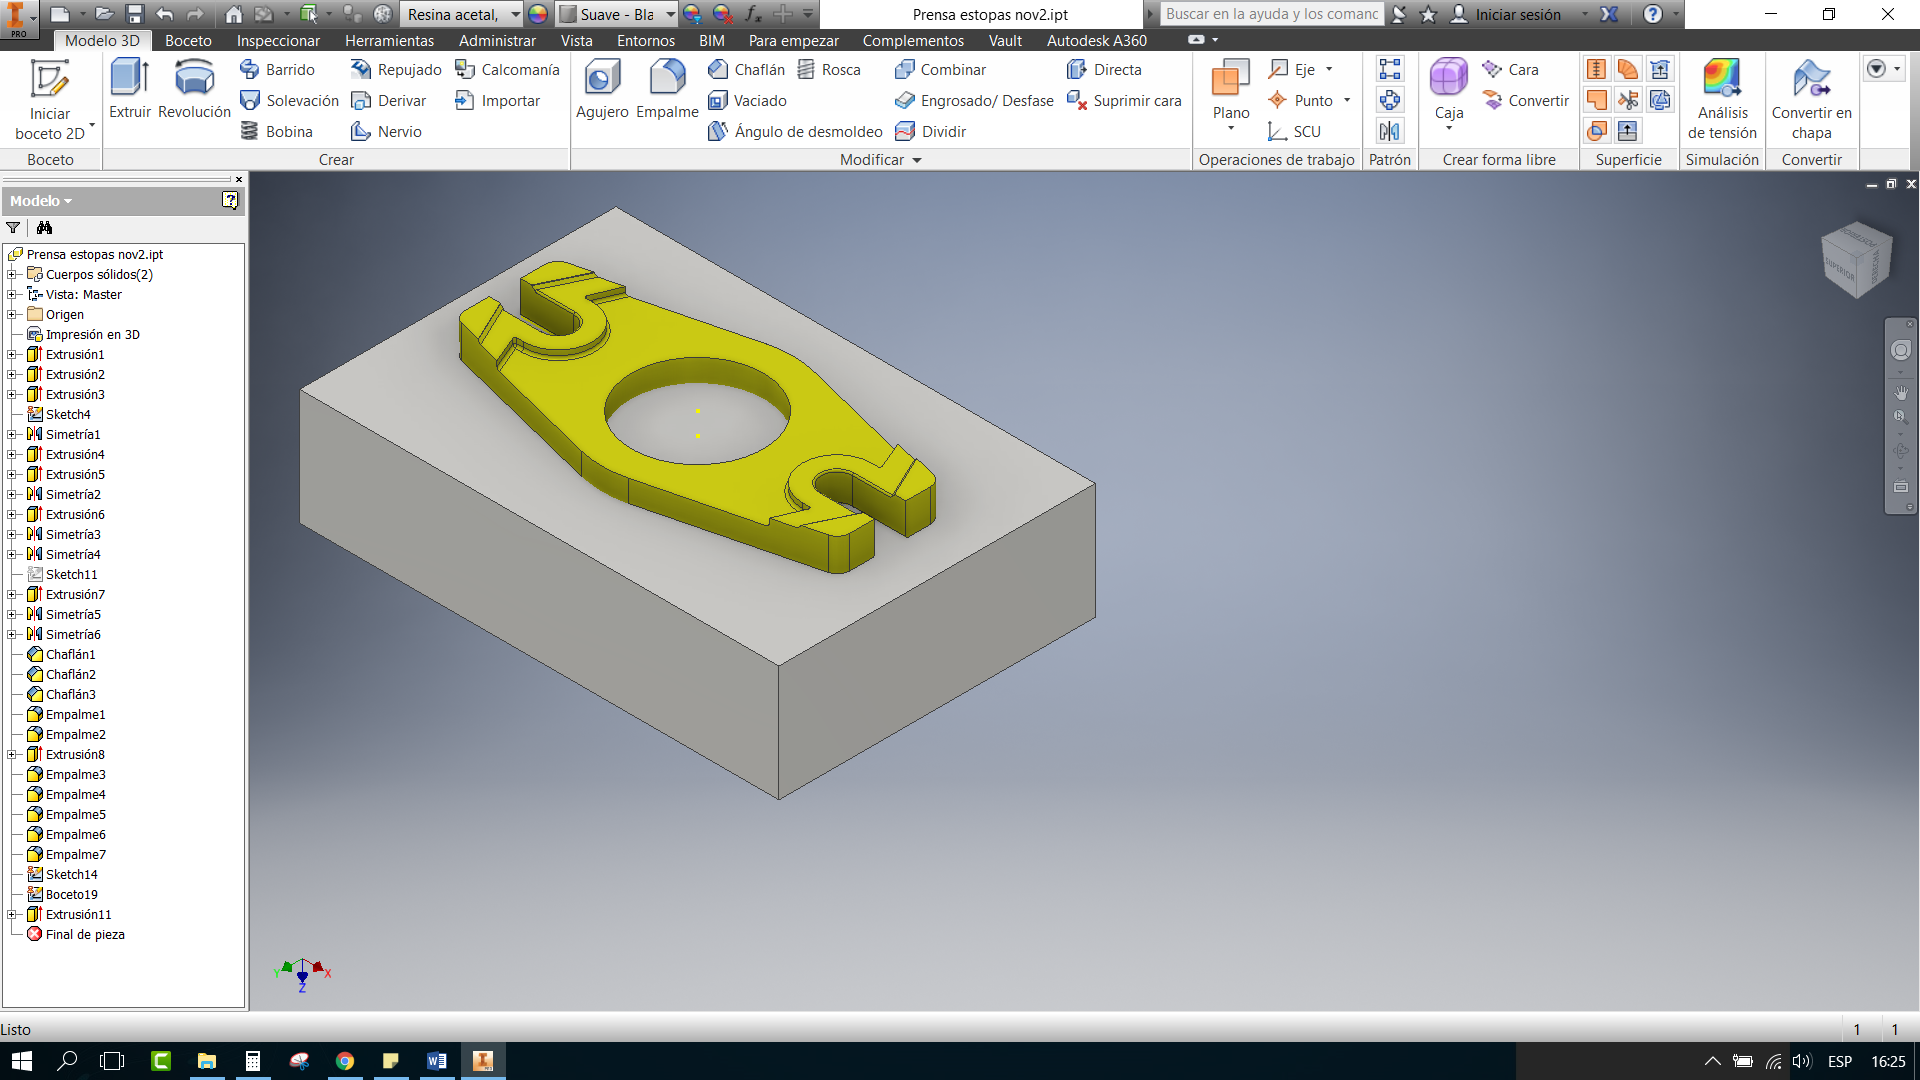
Task: Switch to the Inspeccionar ribbon tab
Action: tap(278, 41)
